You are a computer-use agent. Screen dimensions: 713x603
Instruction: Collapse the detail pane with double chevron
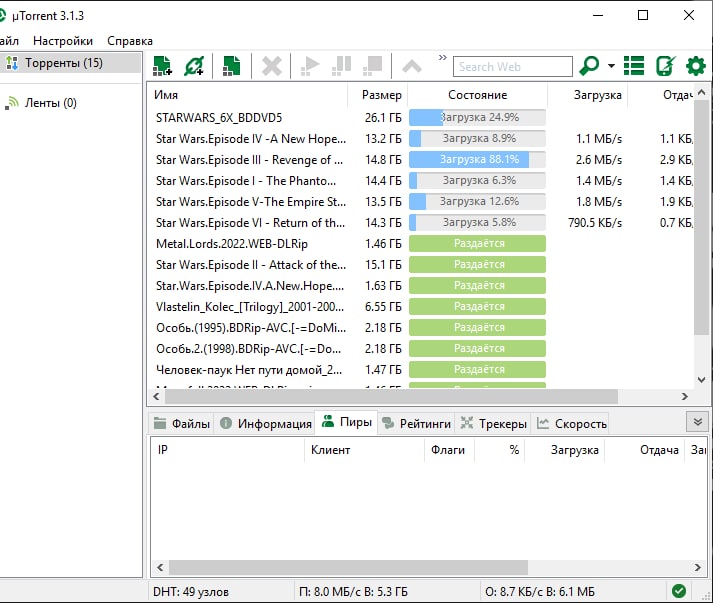pyautogui.click(x=698, y=422)
